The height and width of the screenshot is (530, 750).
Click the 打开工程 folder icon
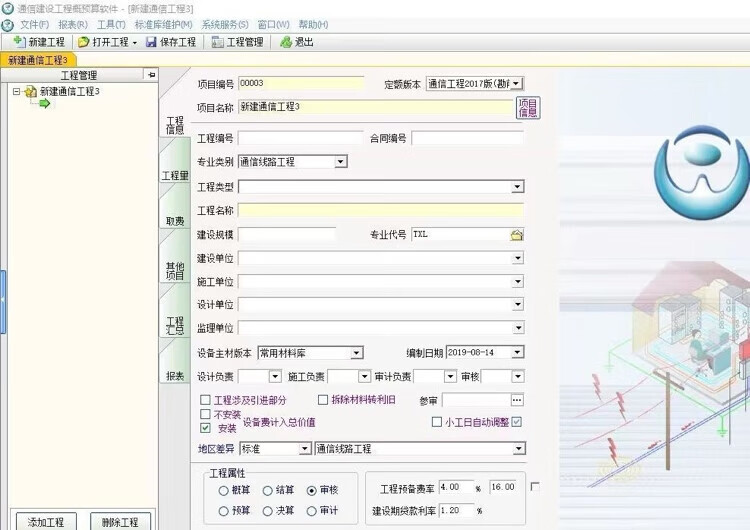[84, 42]
